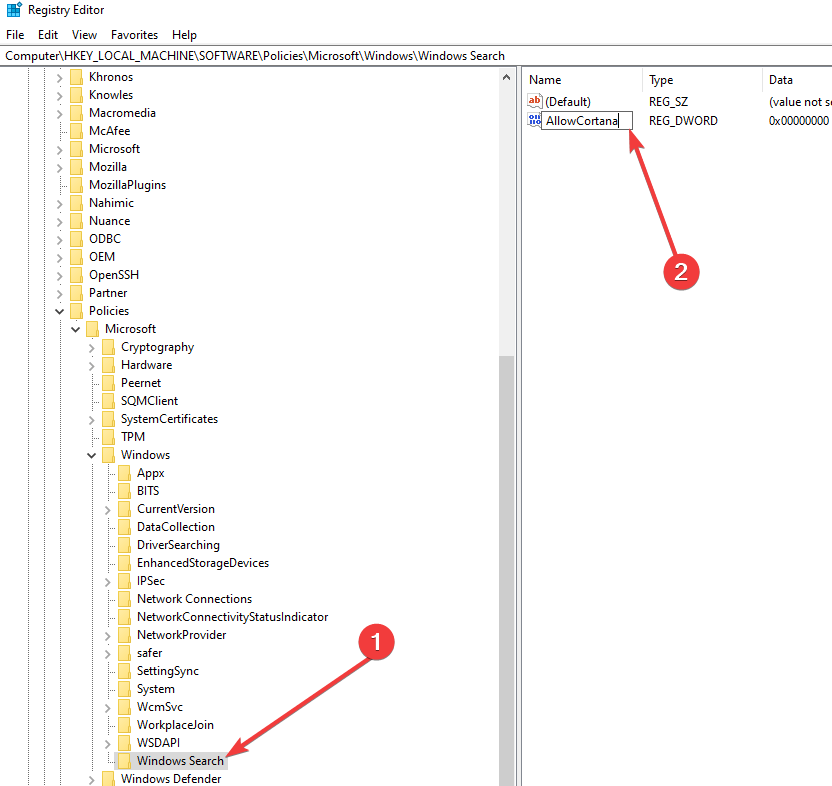
Task: Click the DataCollection folder icon
Action: pyautogui.click(x=125, y=527)
